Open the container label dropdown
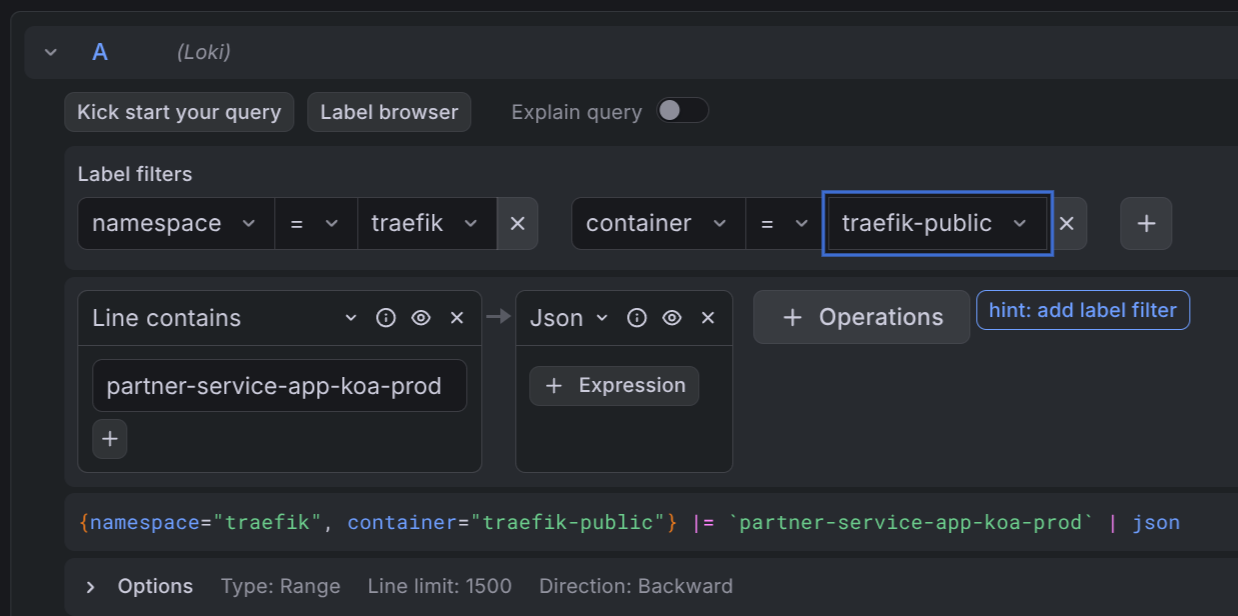The image size is (1238, 616). point(658,223)
